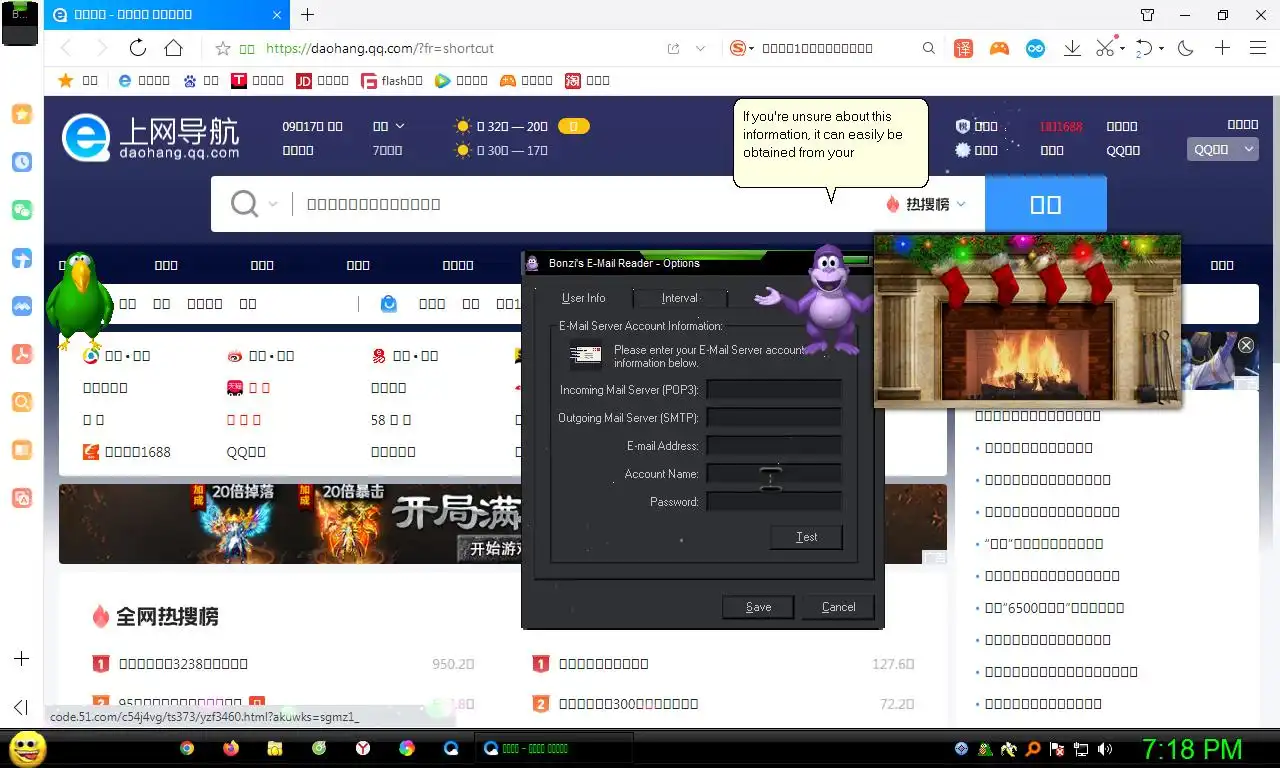Open the red T bookmark in bookmarks bar
The width and height of the screenshot is (1280, 768).
point(258,80)
